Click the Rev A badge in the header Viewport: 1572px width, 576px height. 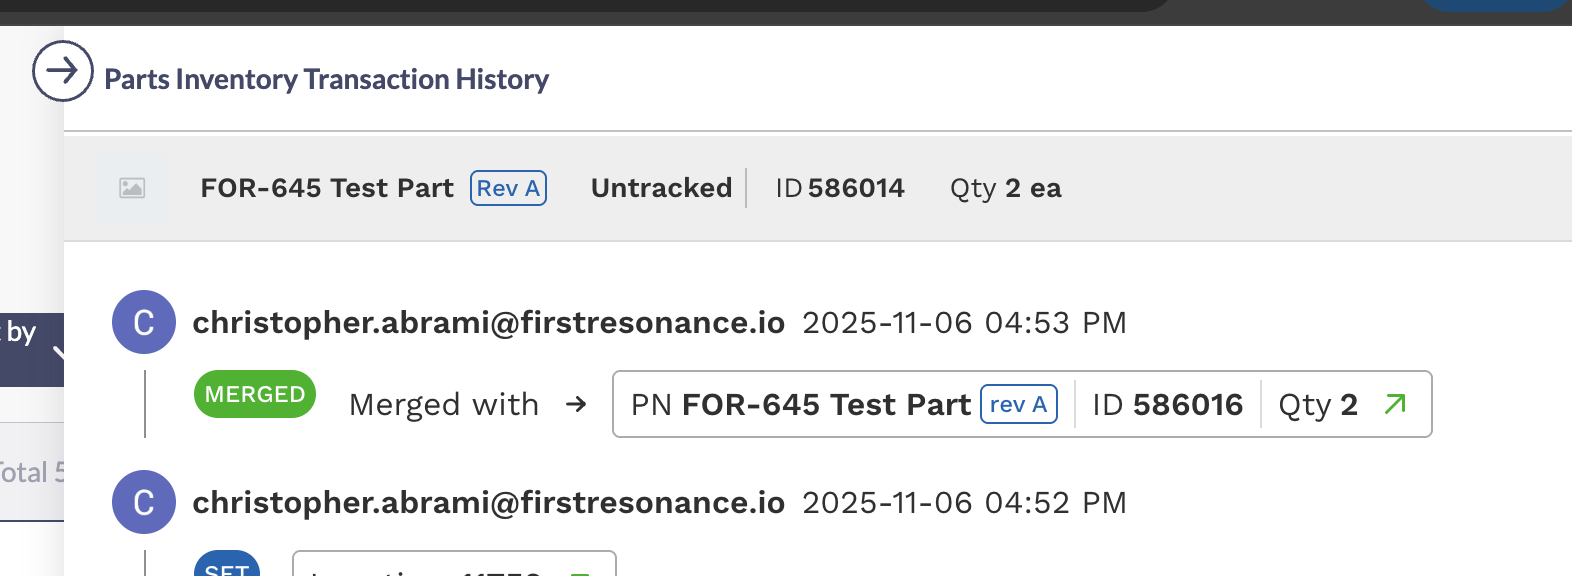click(508, 188)
